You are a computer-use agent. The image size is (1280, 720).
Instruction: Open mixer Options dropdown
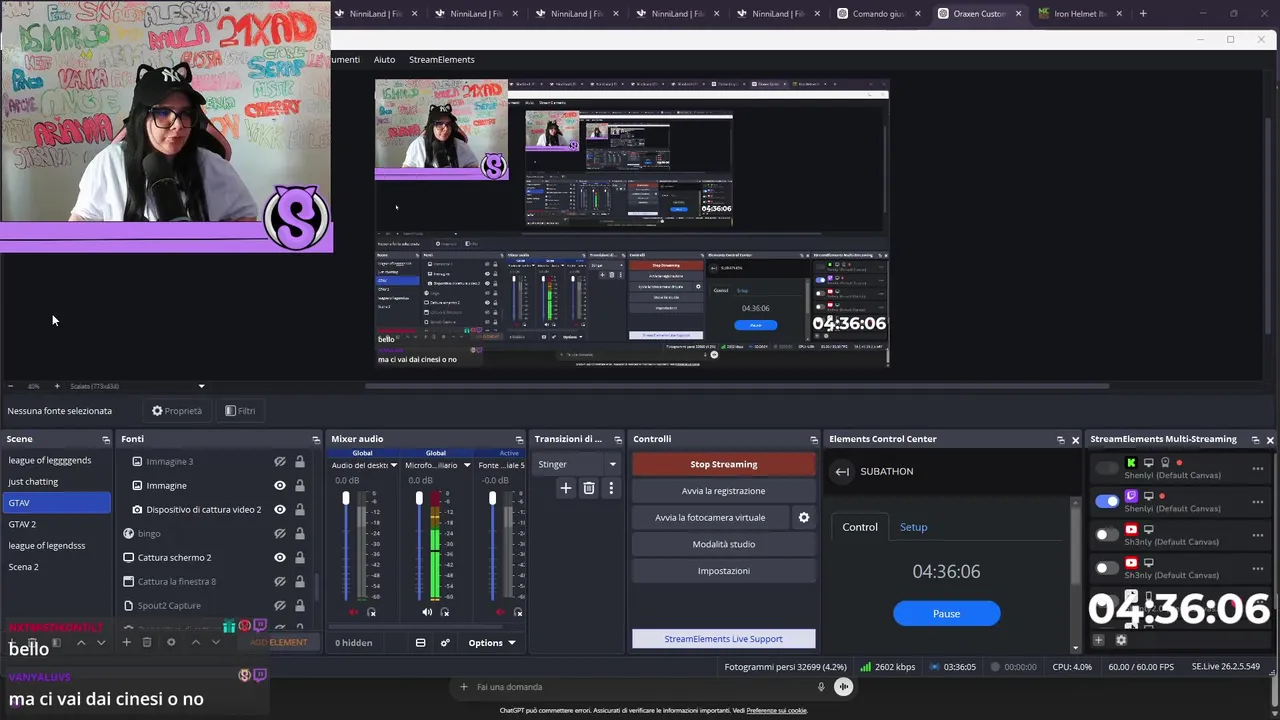click(492, 643)
